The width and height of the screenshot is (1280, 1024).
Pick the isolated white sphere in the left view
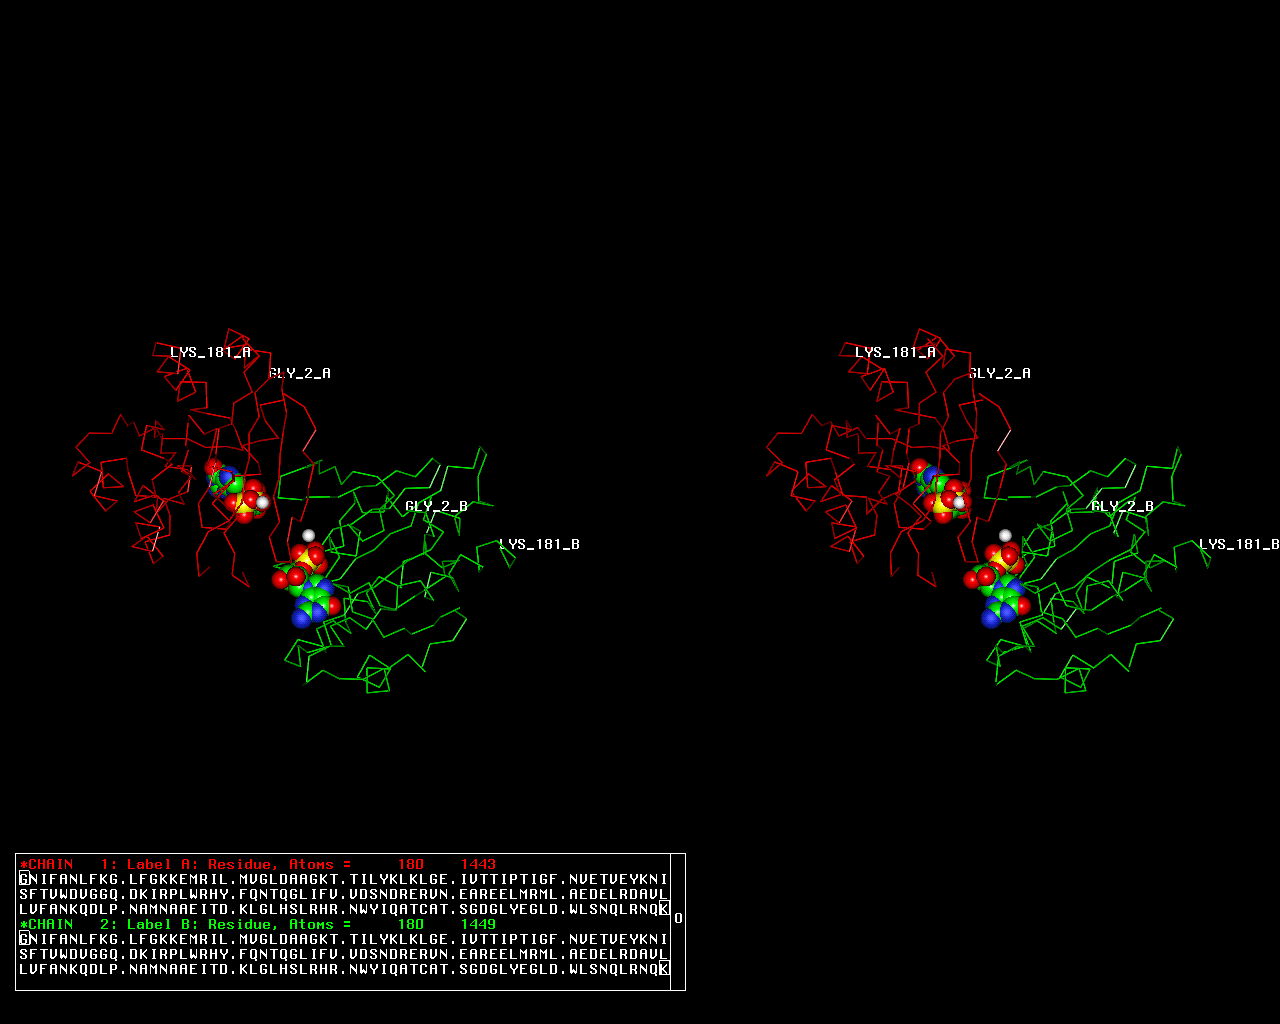click(308, 535)
